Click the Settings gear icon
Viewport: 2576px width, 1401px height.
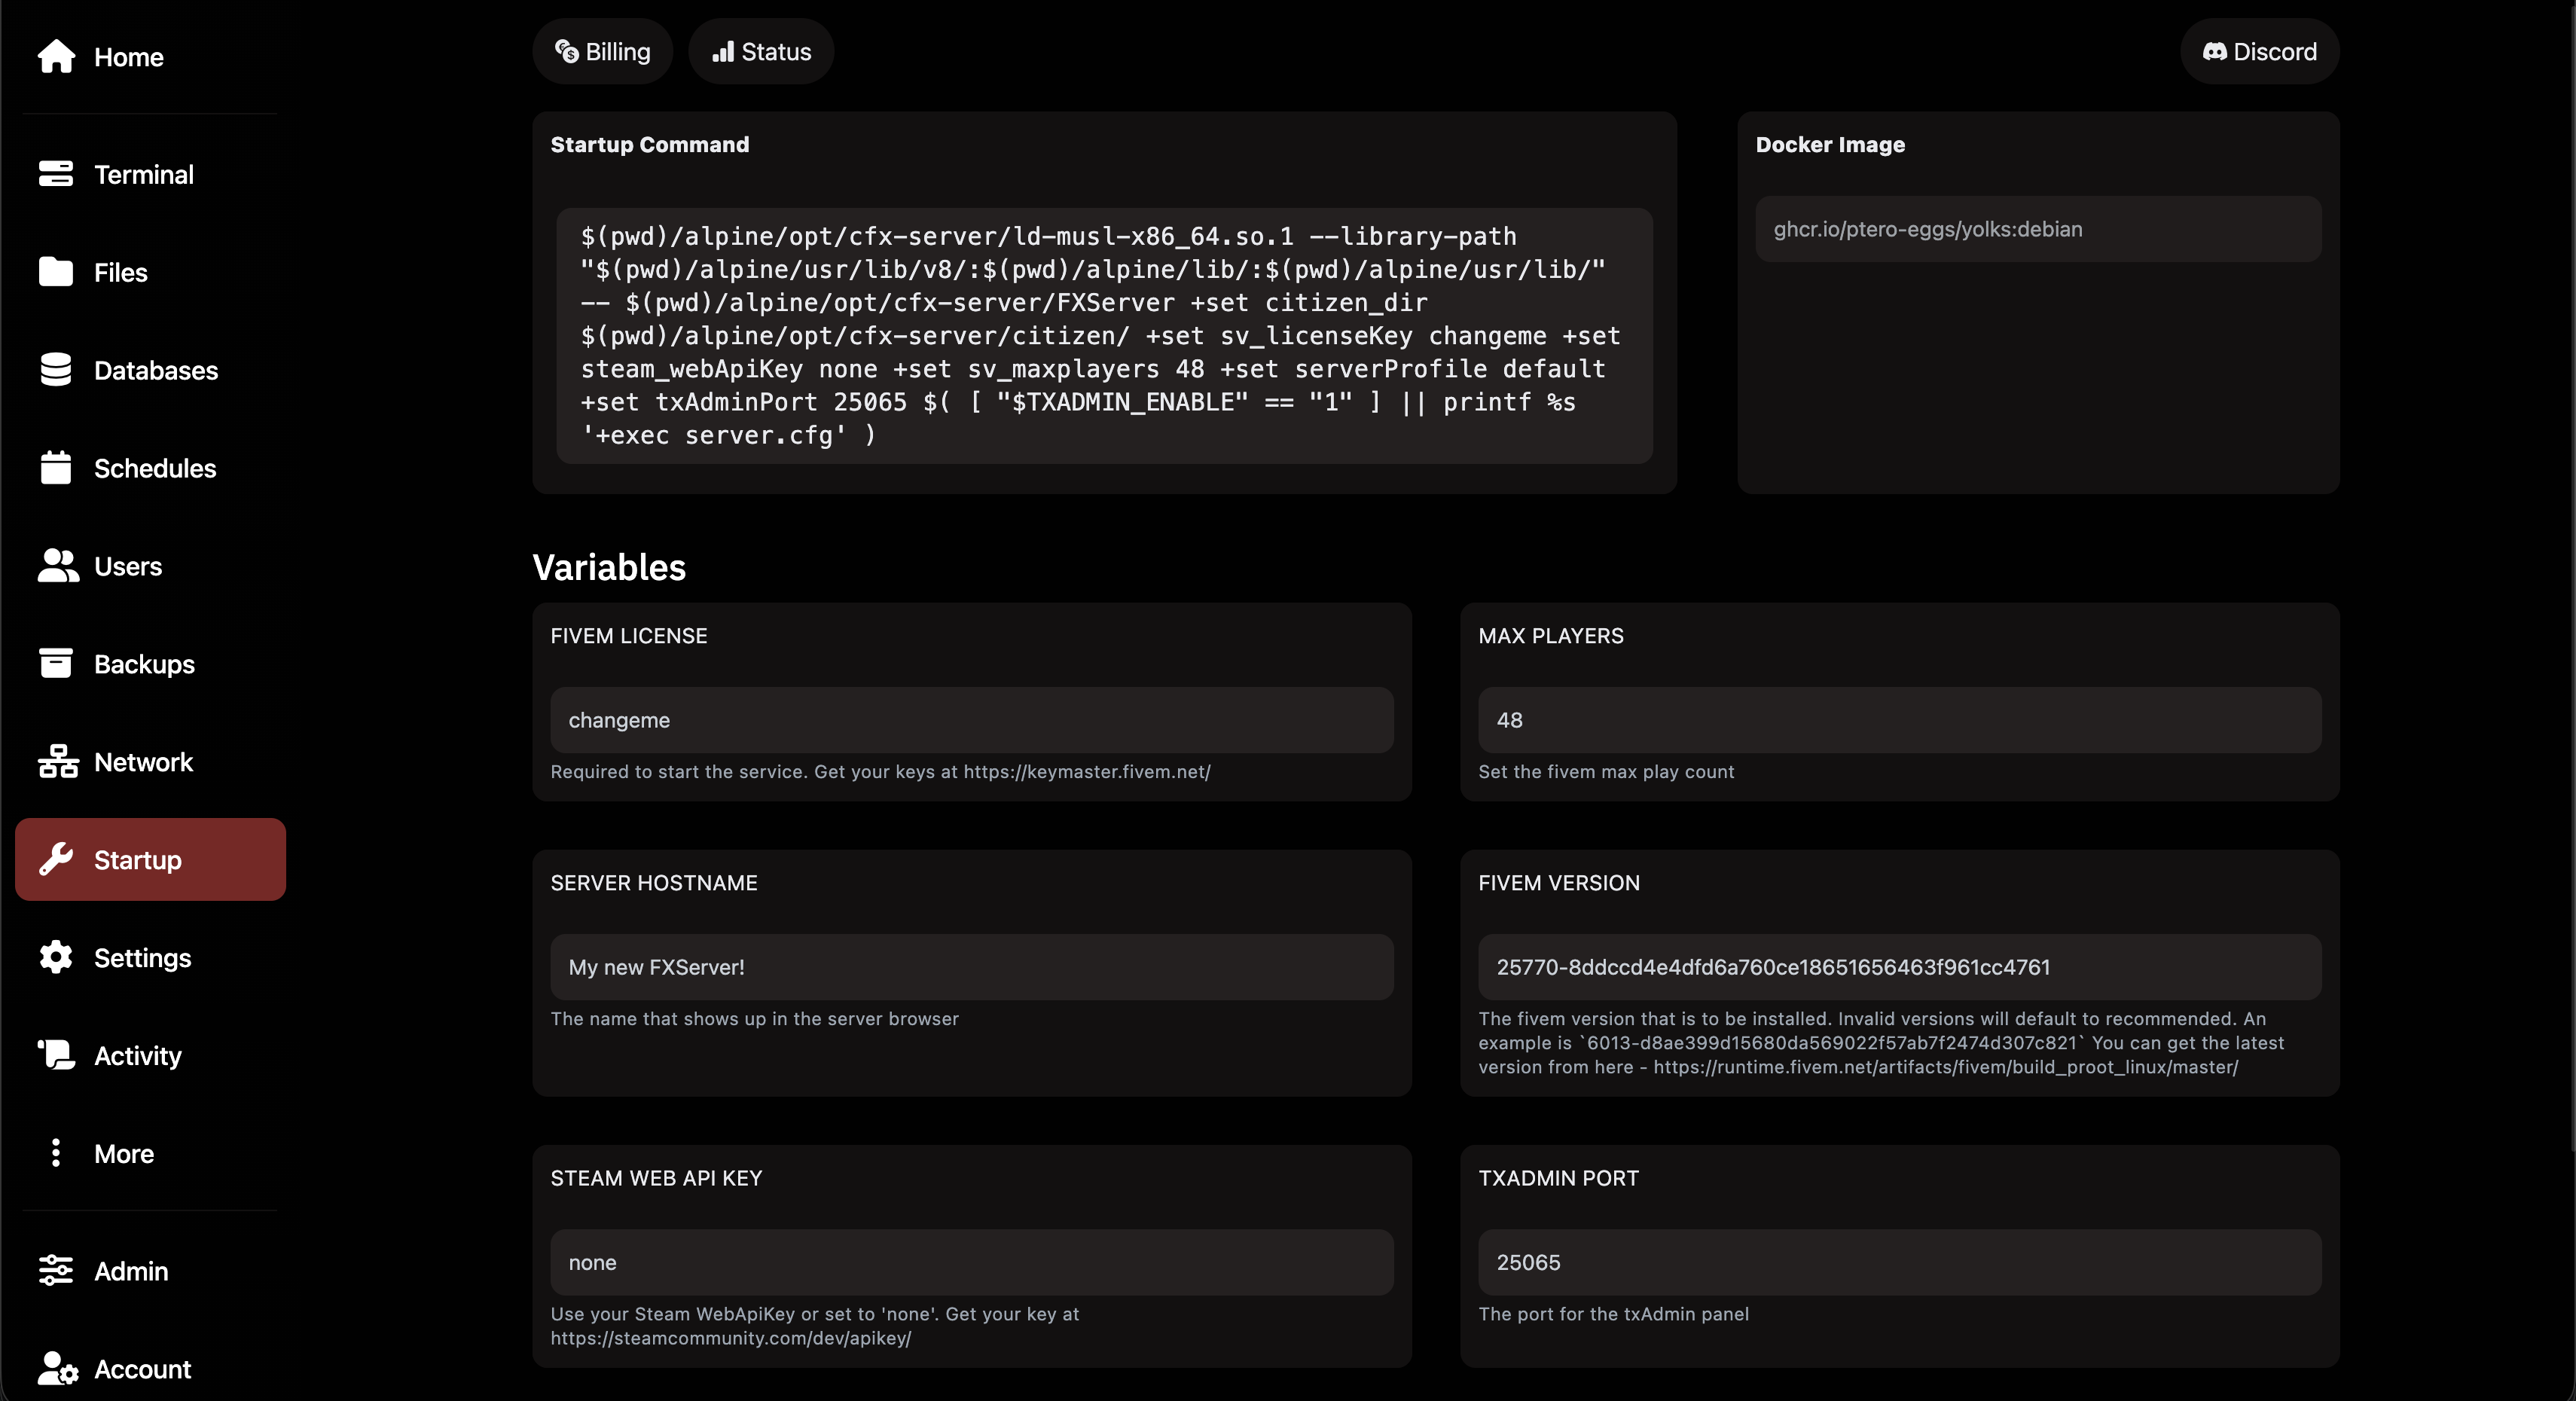[x=56, y=958]
